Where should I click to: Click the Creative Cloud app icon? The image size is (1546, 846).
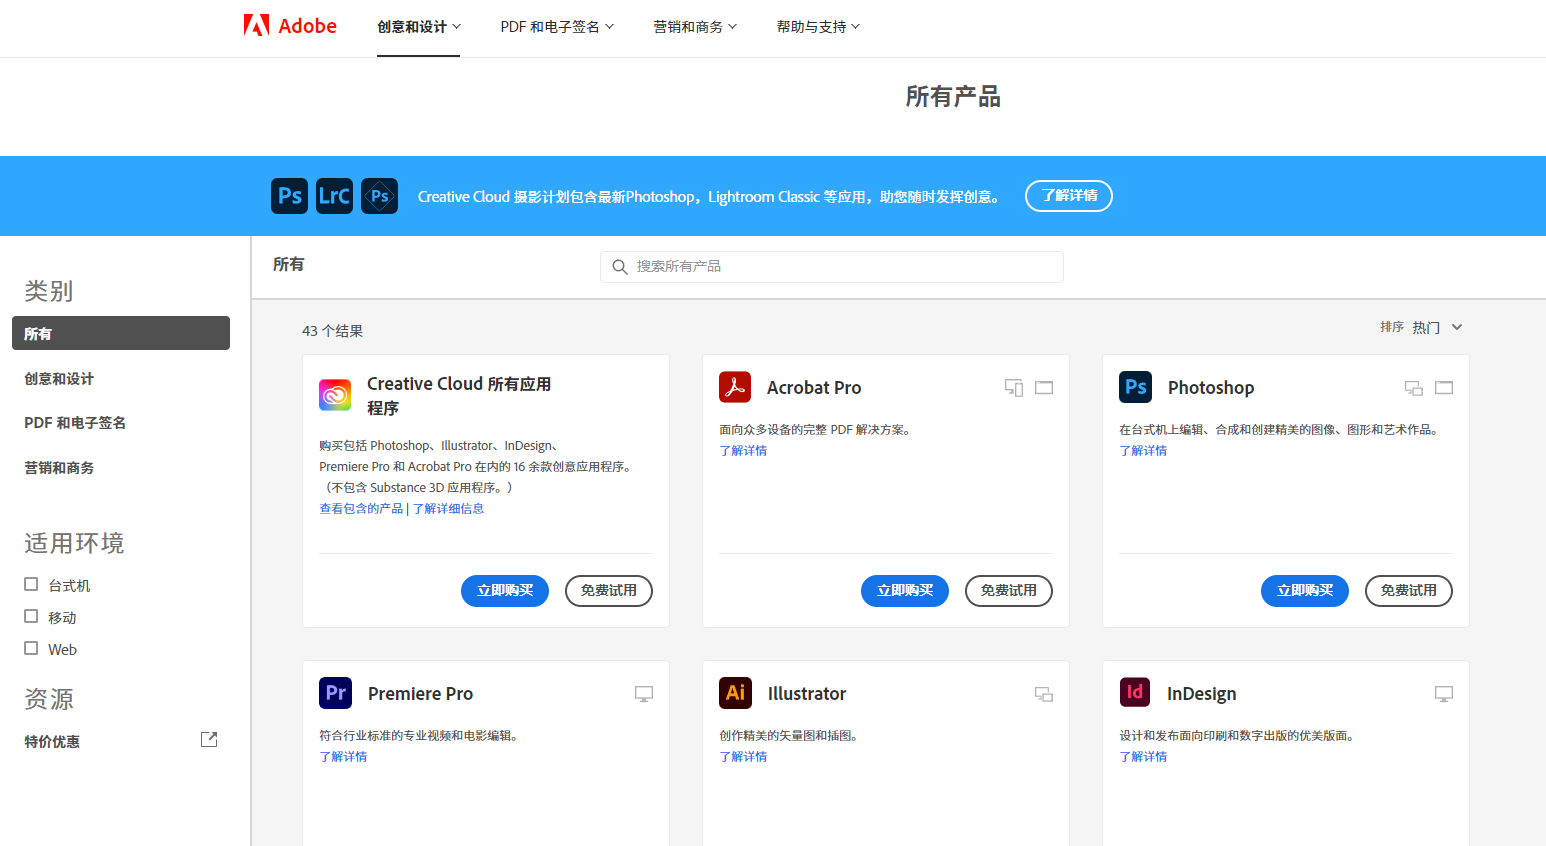[335, 395]
